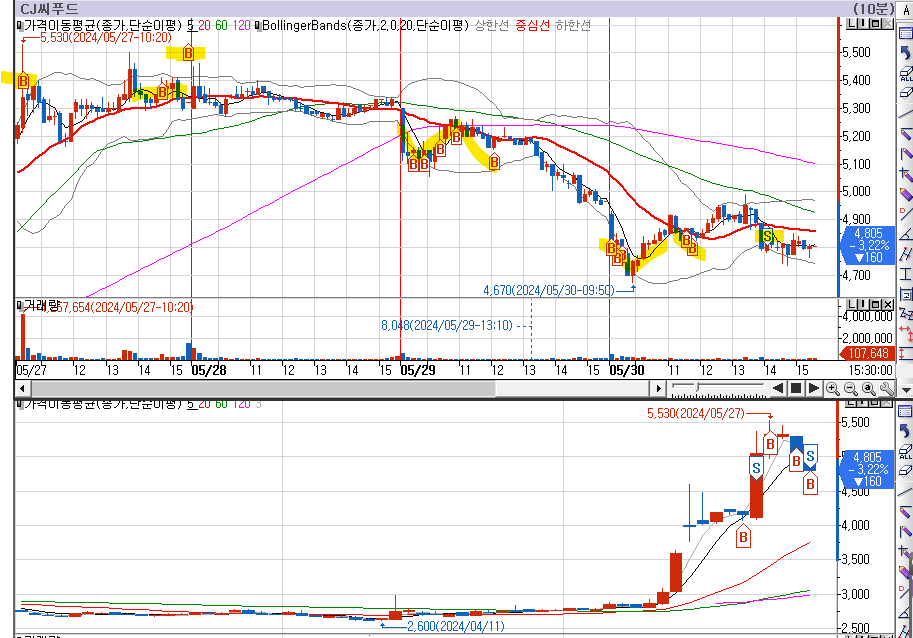The height and width of the screenshot is (638, 913).
Task: Click 'L' button of the volume pane
Action: (x=851, y=304)
